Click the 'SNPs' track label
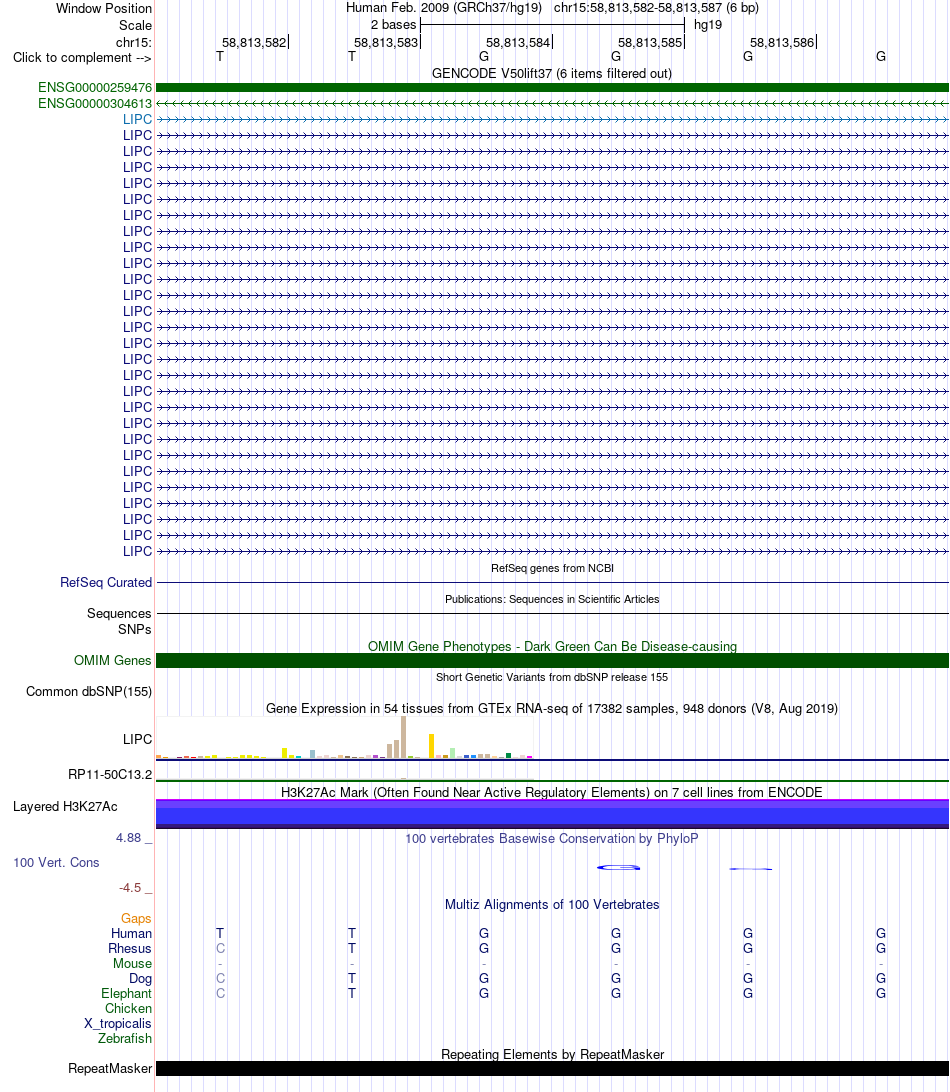The height and width of the screenshot is (1092, 950). point(134,630)
